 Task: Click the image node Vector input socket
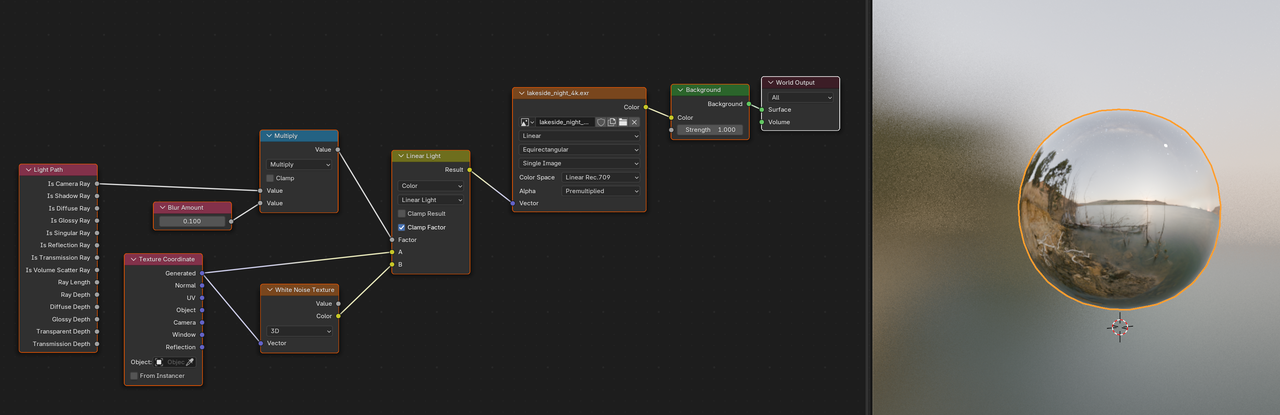pyautogui.click(x=513, y=203)
